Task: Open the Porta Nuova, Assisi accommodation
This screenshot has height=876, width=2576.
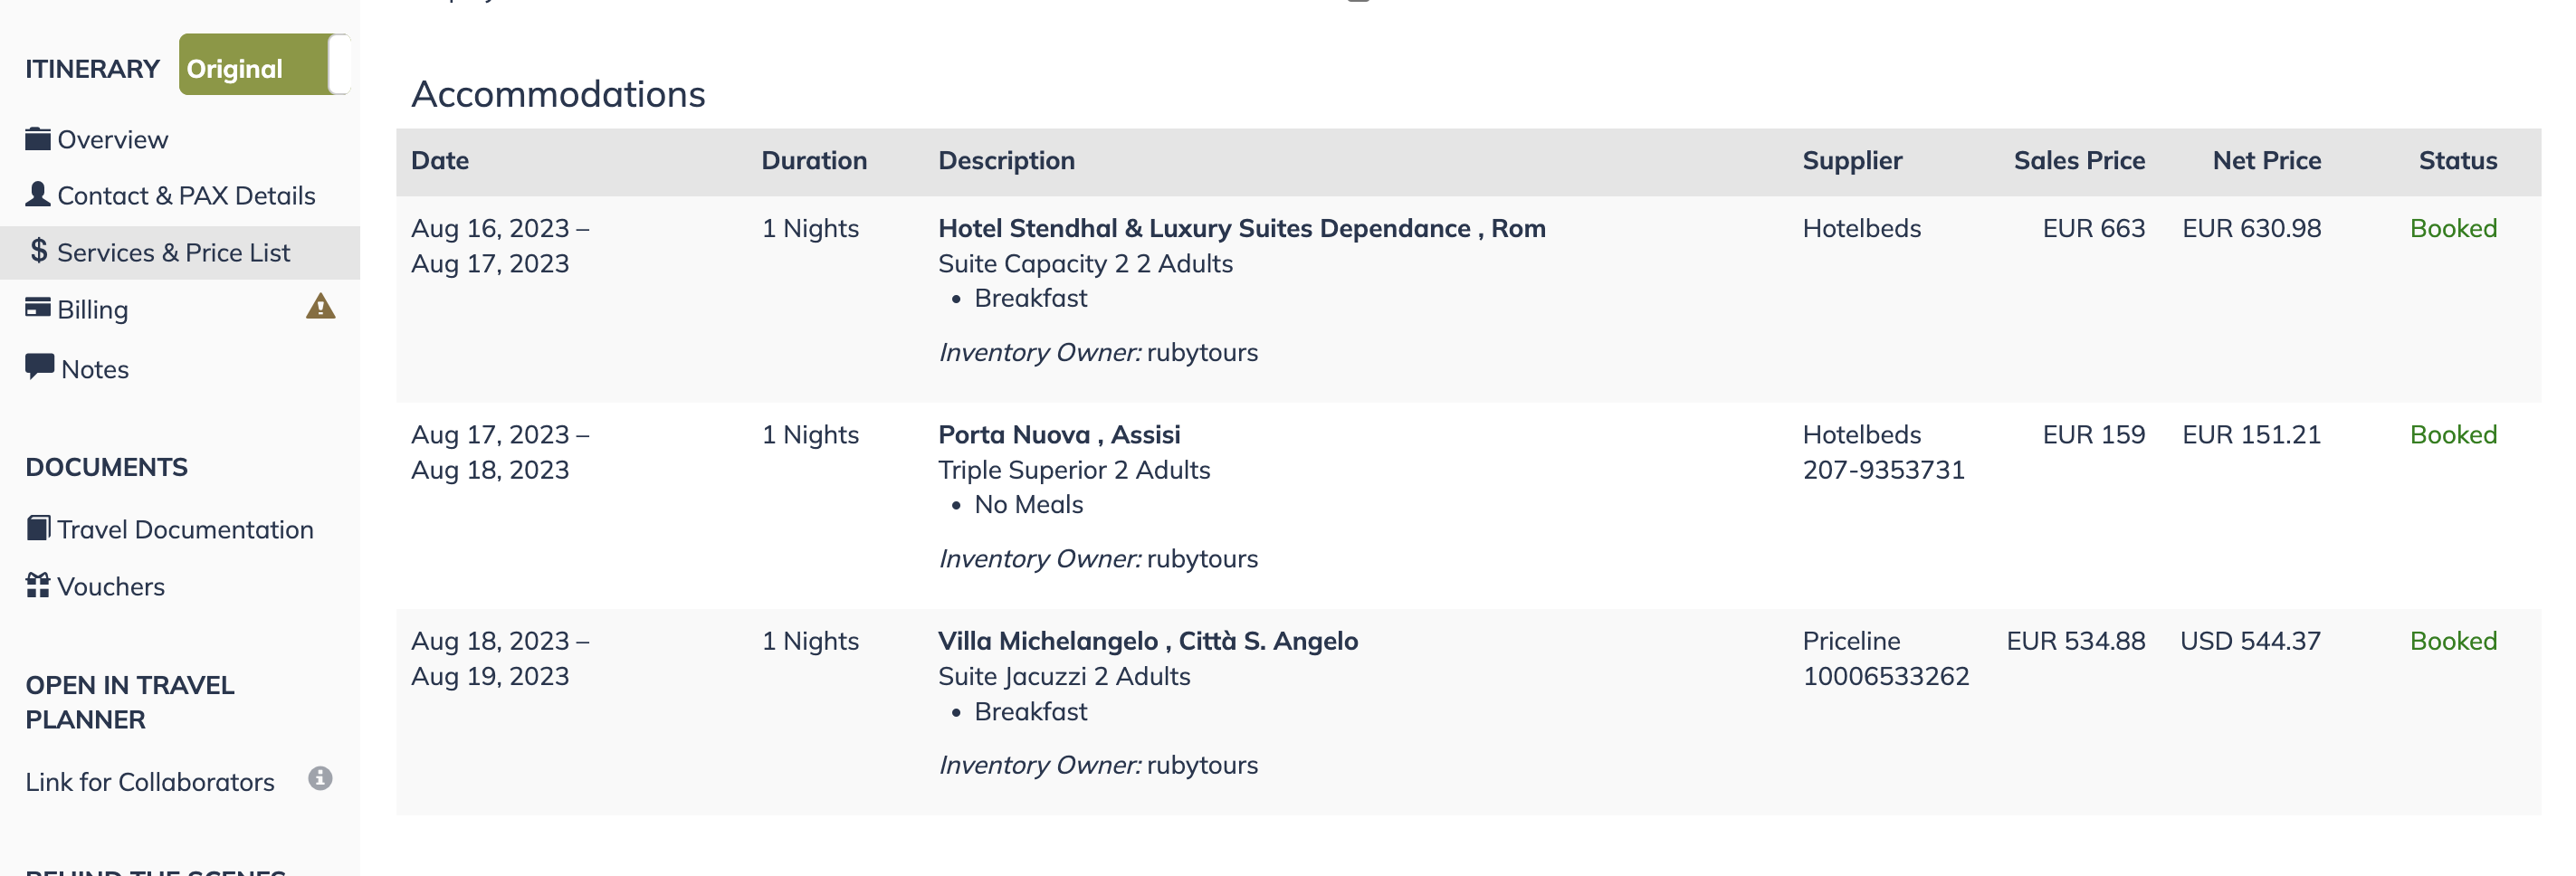Action: [x=1059, y=434]
